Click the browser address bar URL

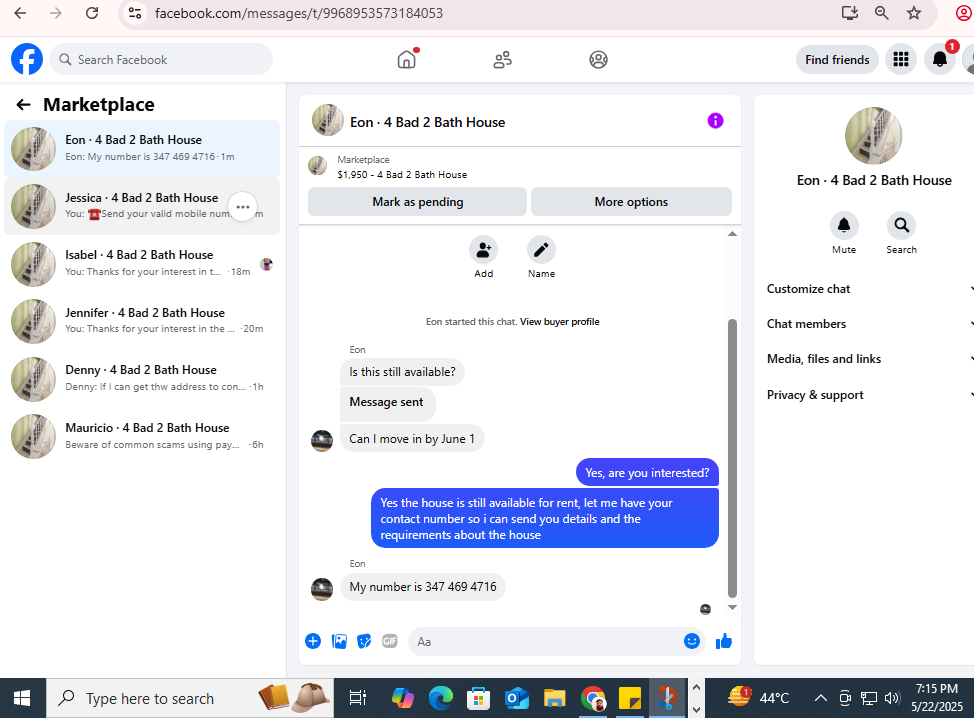click(x=299, y=13)
